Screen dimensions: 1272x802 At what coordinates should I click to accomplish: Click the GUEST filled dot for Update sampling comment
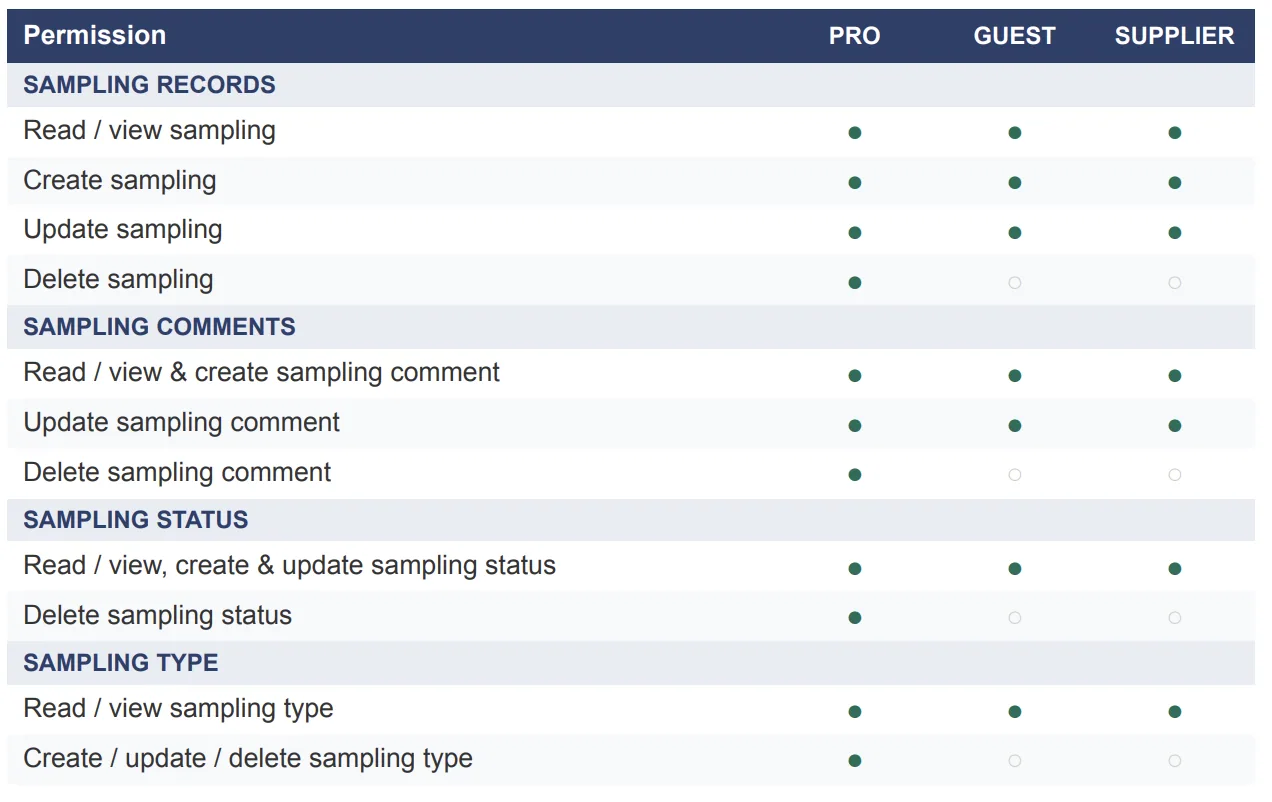click(x=1014, y=425)
